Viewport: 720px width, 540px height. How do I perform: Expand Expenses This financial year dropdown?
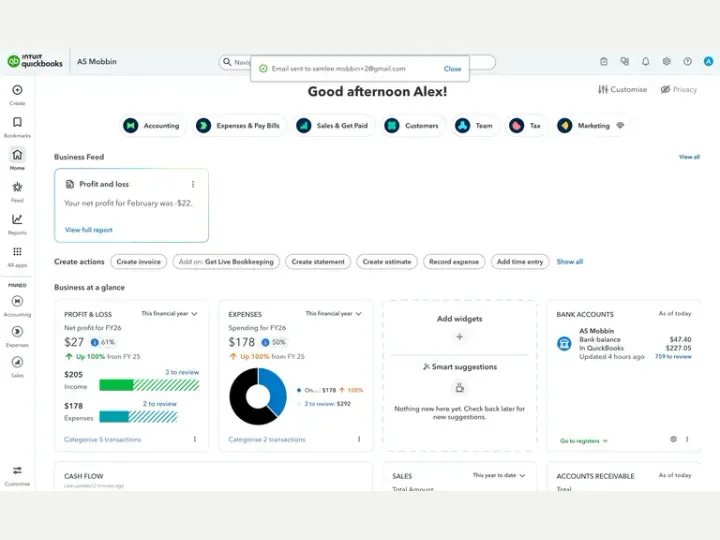point(333,314)
